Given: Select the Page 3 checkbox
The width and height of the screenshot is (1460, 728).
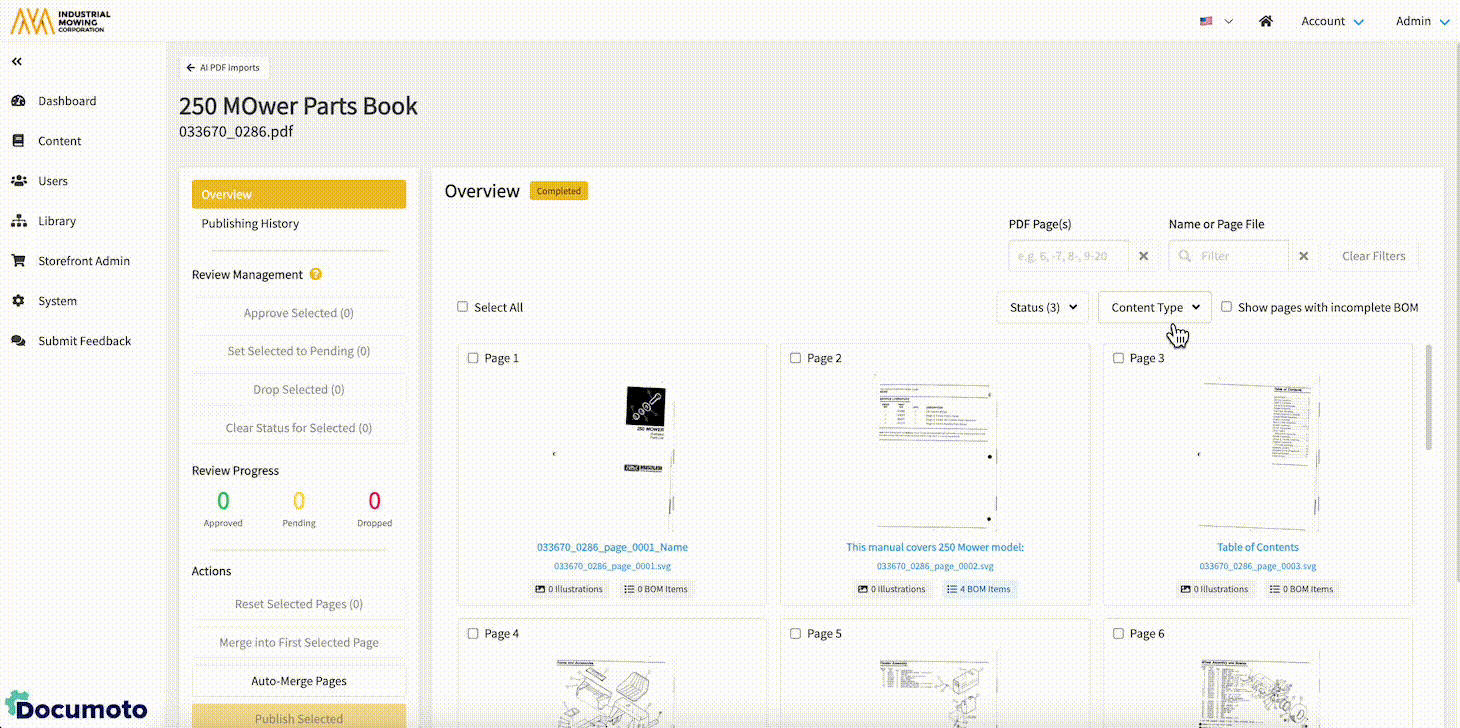Looking at the screenshot, I should (x=1119, y=358).
